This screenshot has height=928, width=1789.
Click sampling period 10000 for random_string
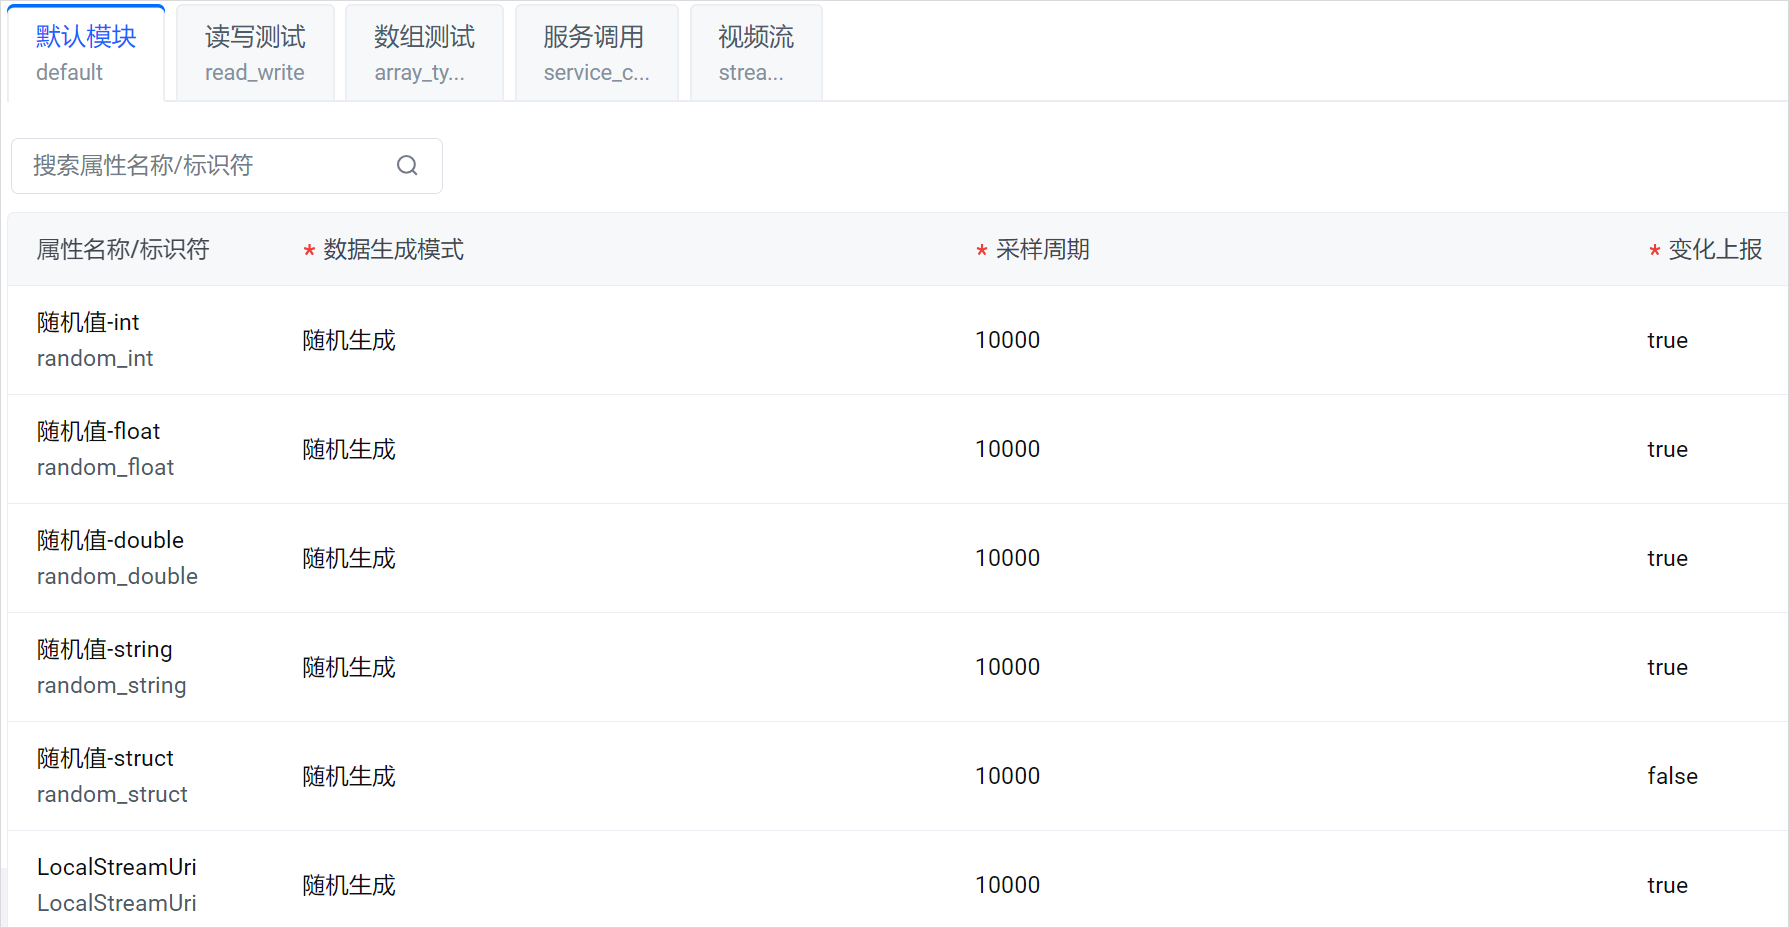tap(1008, 667)
